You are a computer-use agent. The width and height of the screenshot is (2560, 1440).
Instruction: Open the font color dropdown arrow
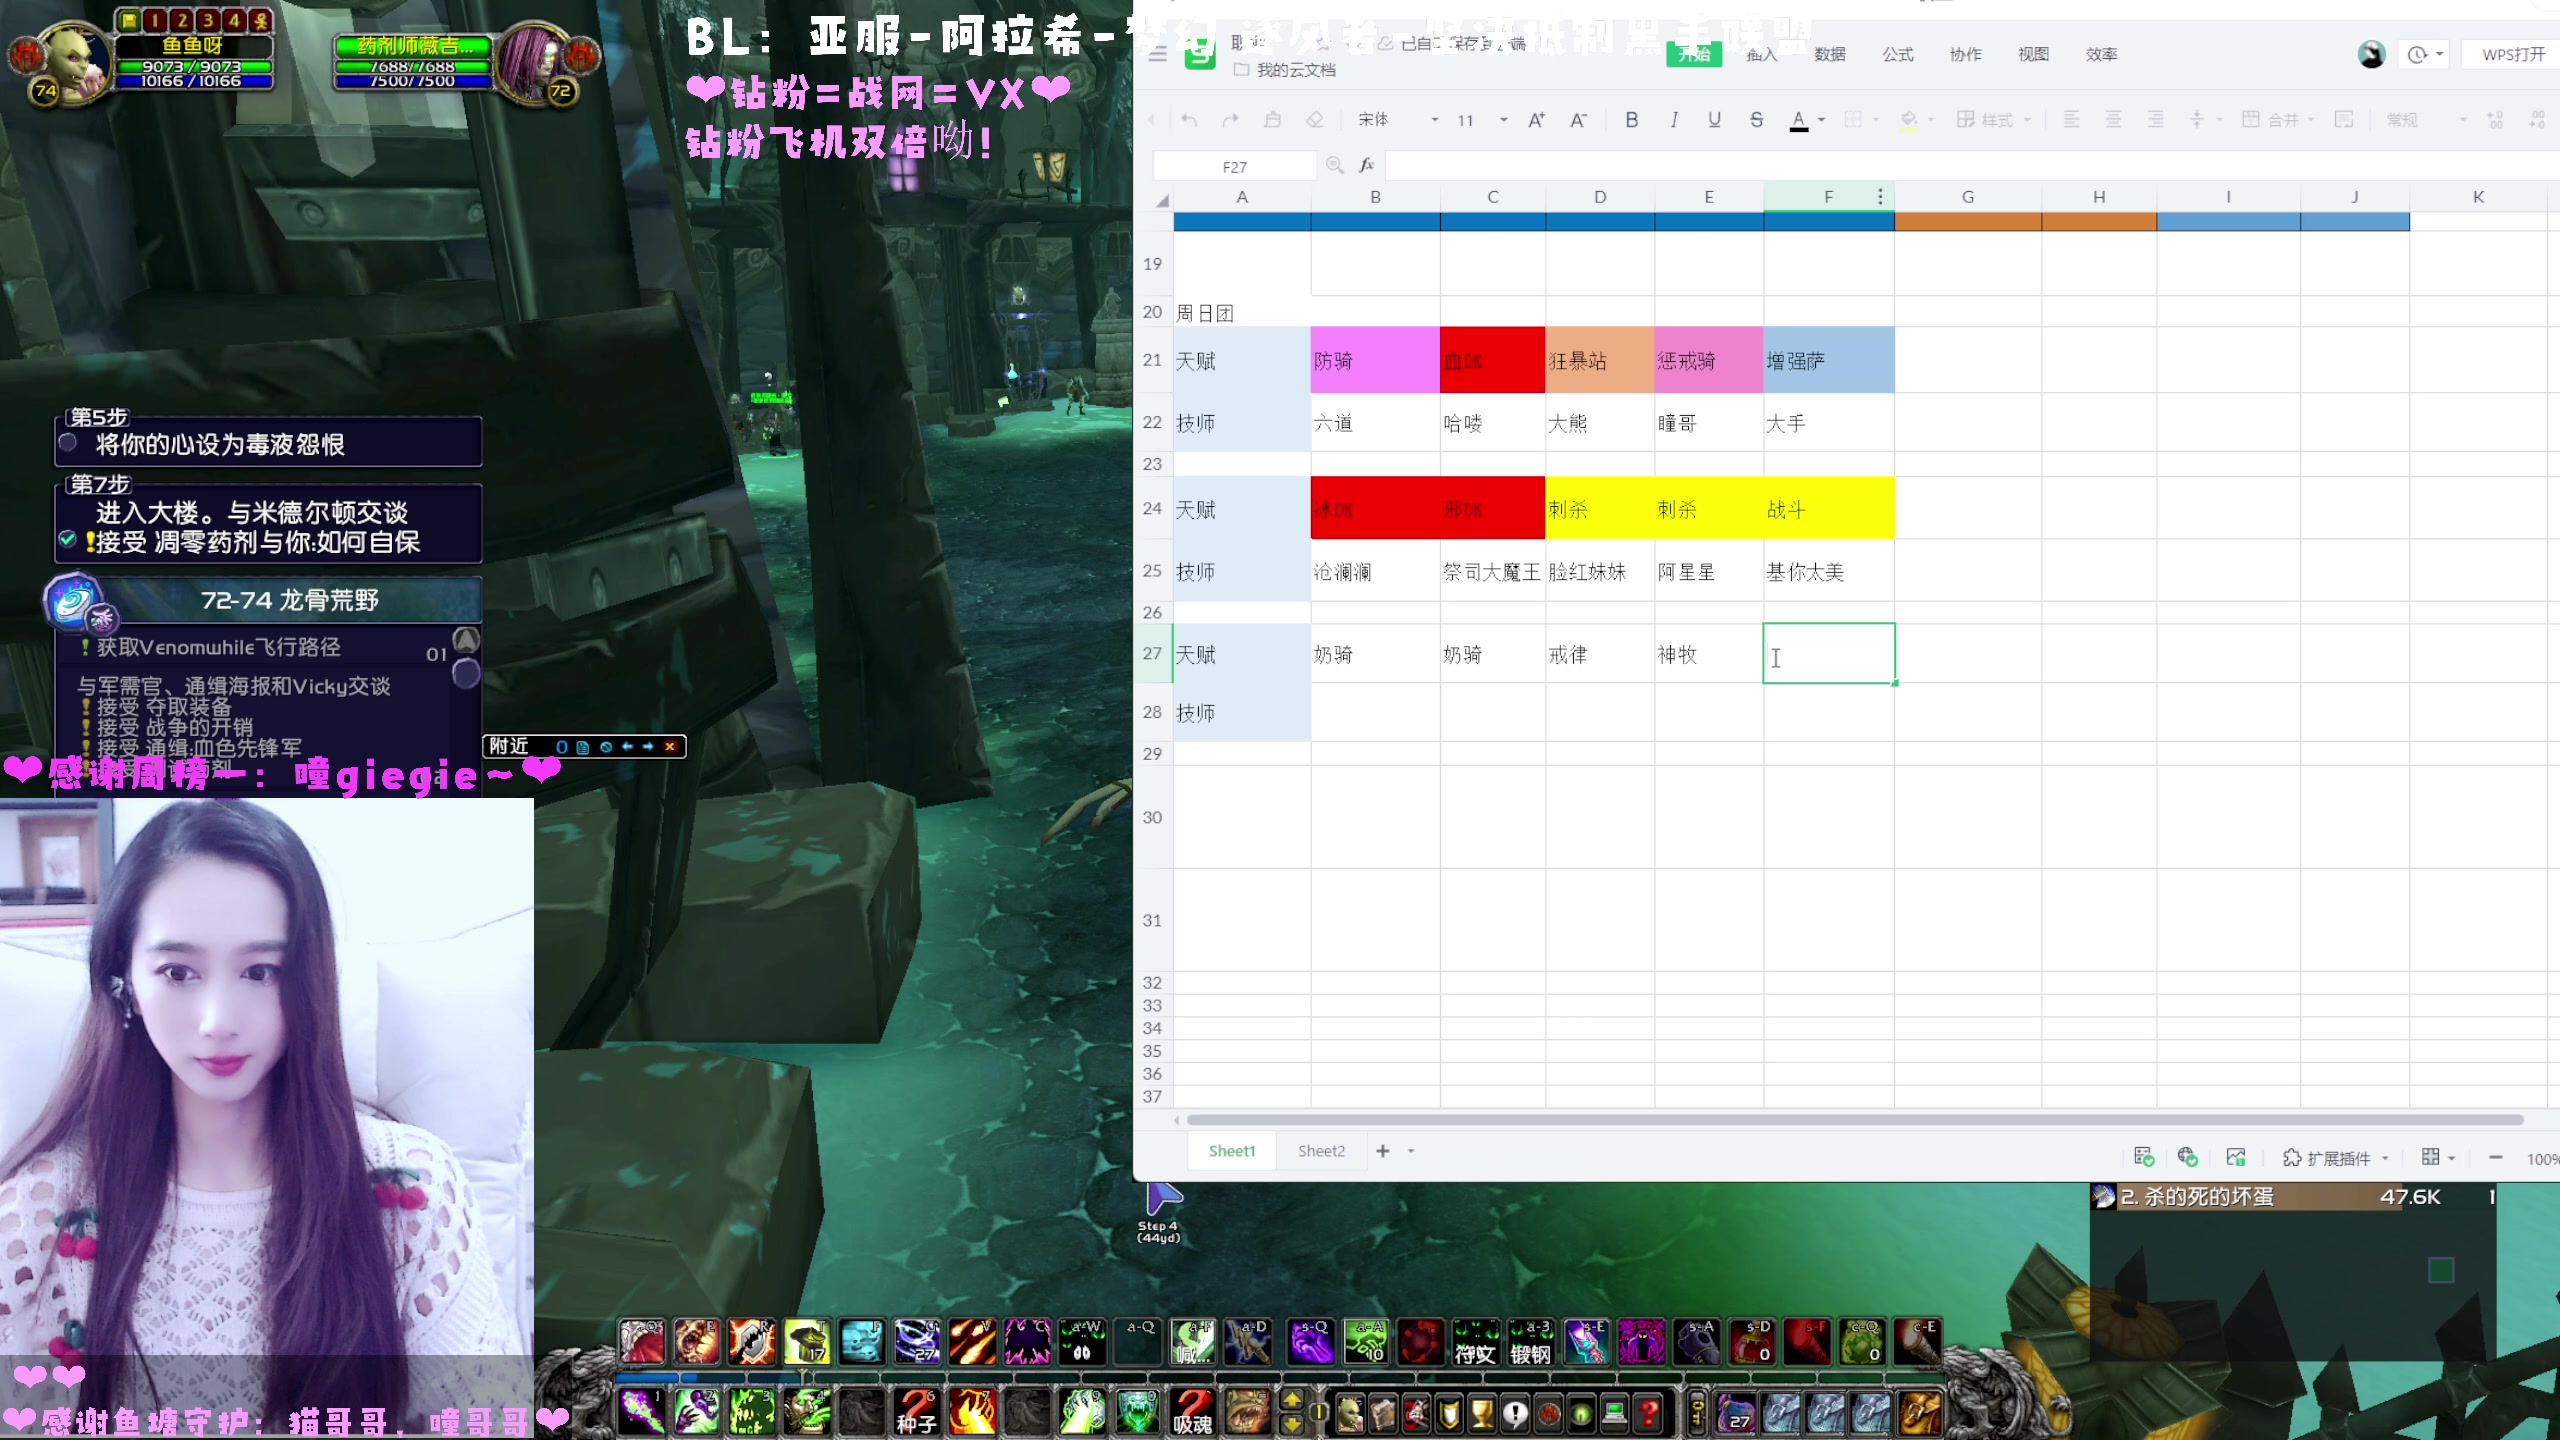click(1821, 120)
